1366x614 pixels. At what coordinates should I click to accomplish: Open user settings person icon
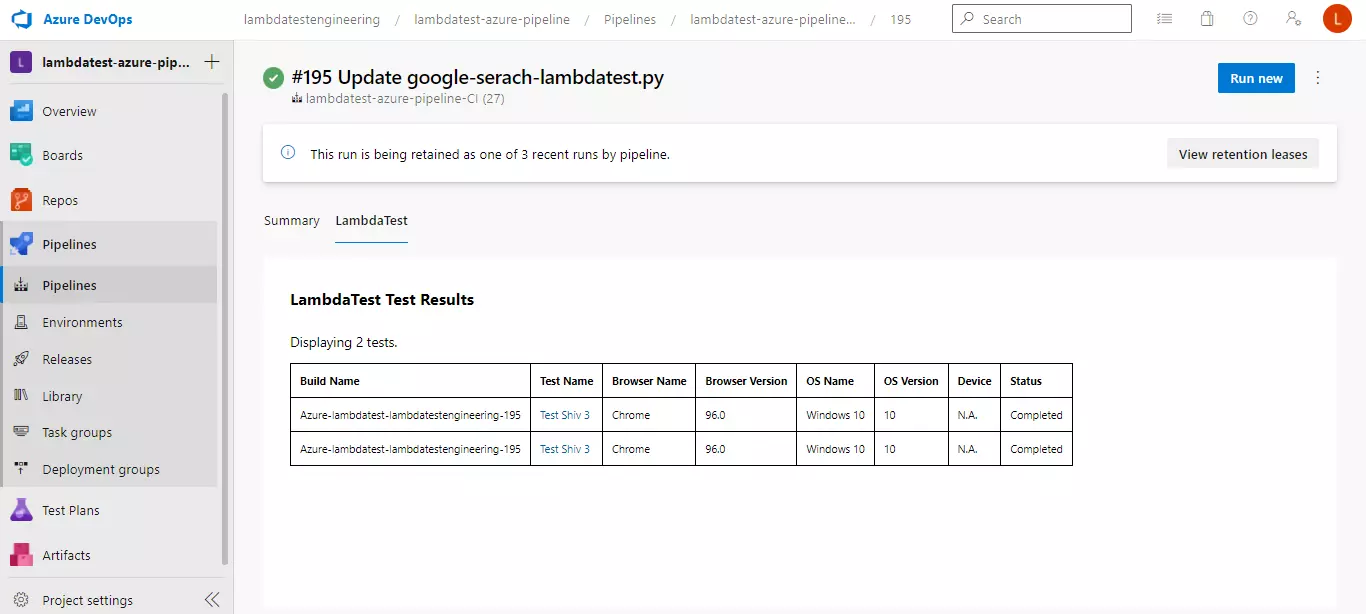point(1293,18)
